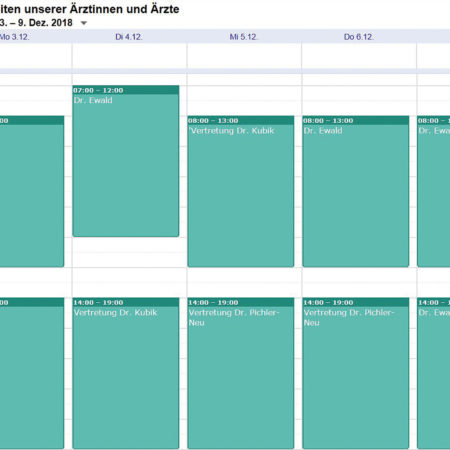Open Wednesday 08:00 – 13:00 Vertretung Dr. Kubik event
450x450 pixels.
[x=241, y=191]
